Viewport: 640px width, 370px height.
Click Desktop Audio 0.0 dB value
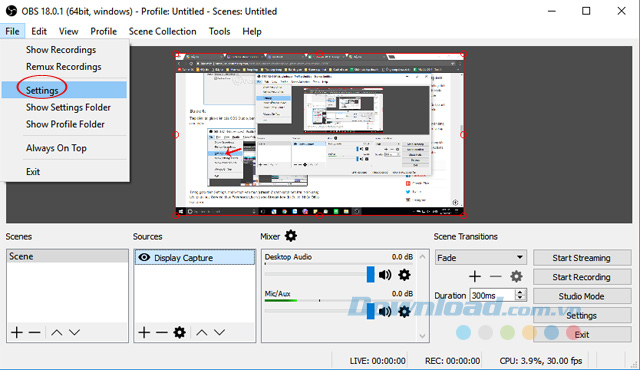coord(402,257)
